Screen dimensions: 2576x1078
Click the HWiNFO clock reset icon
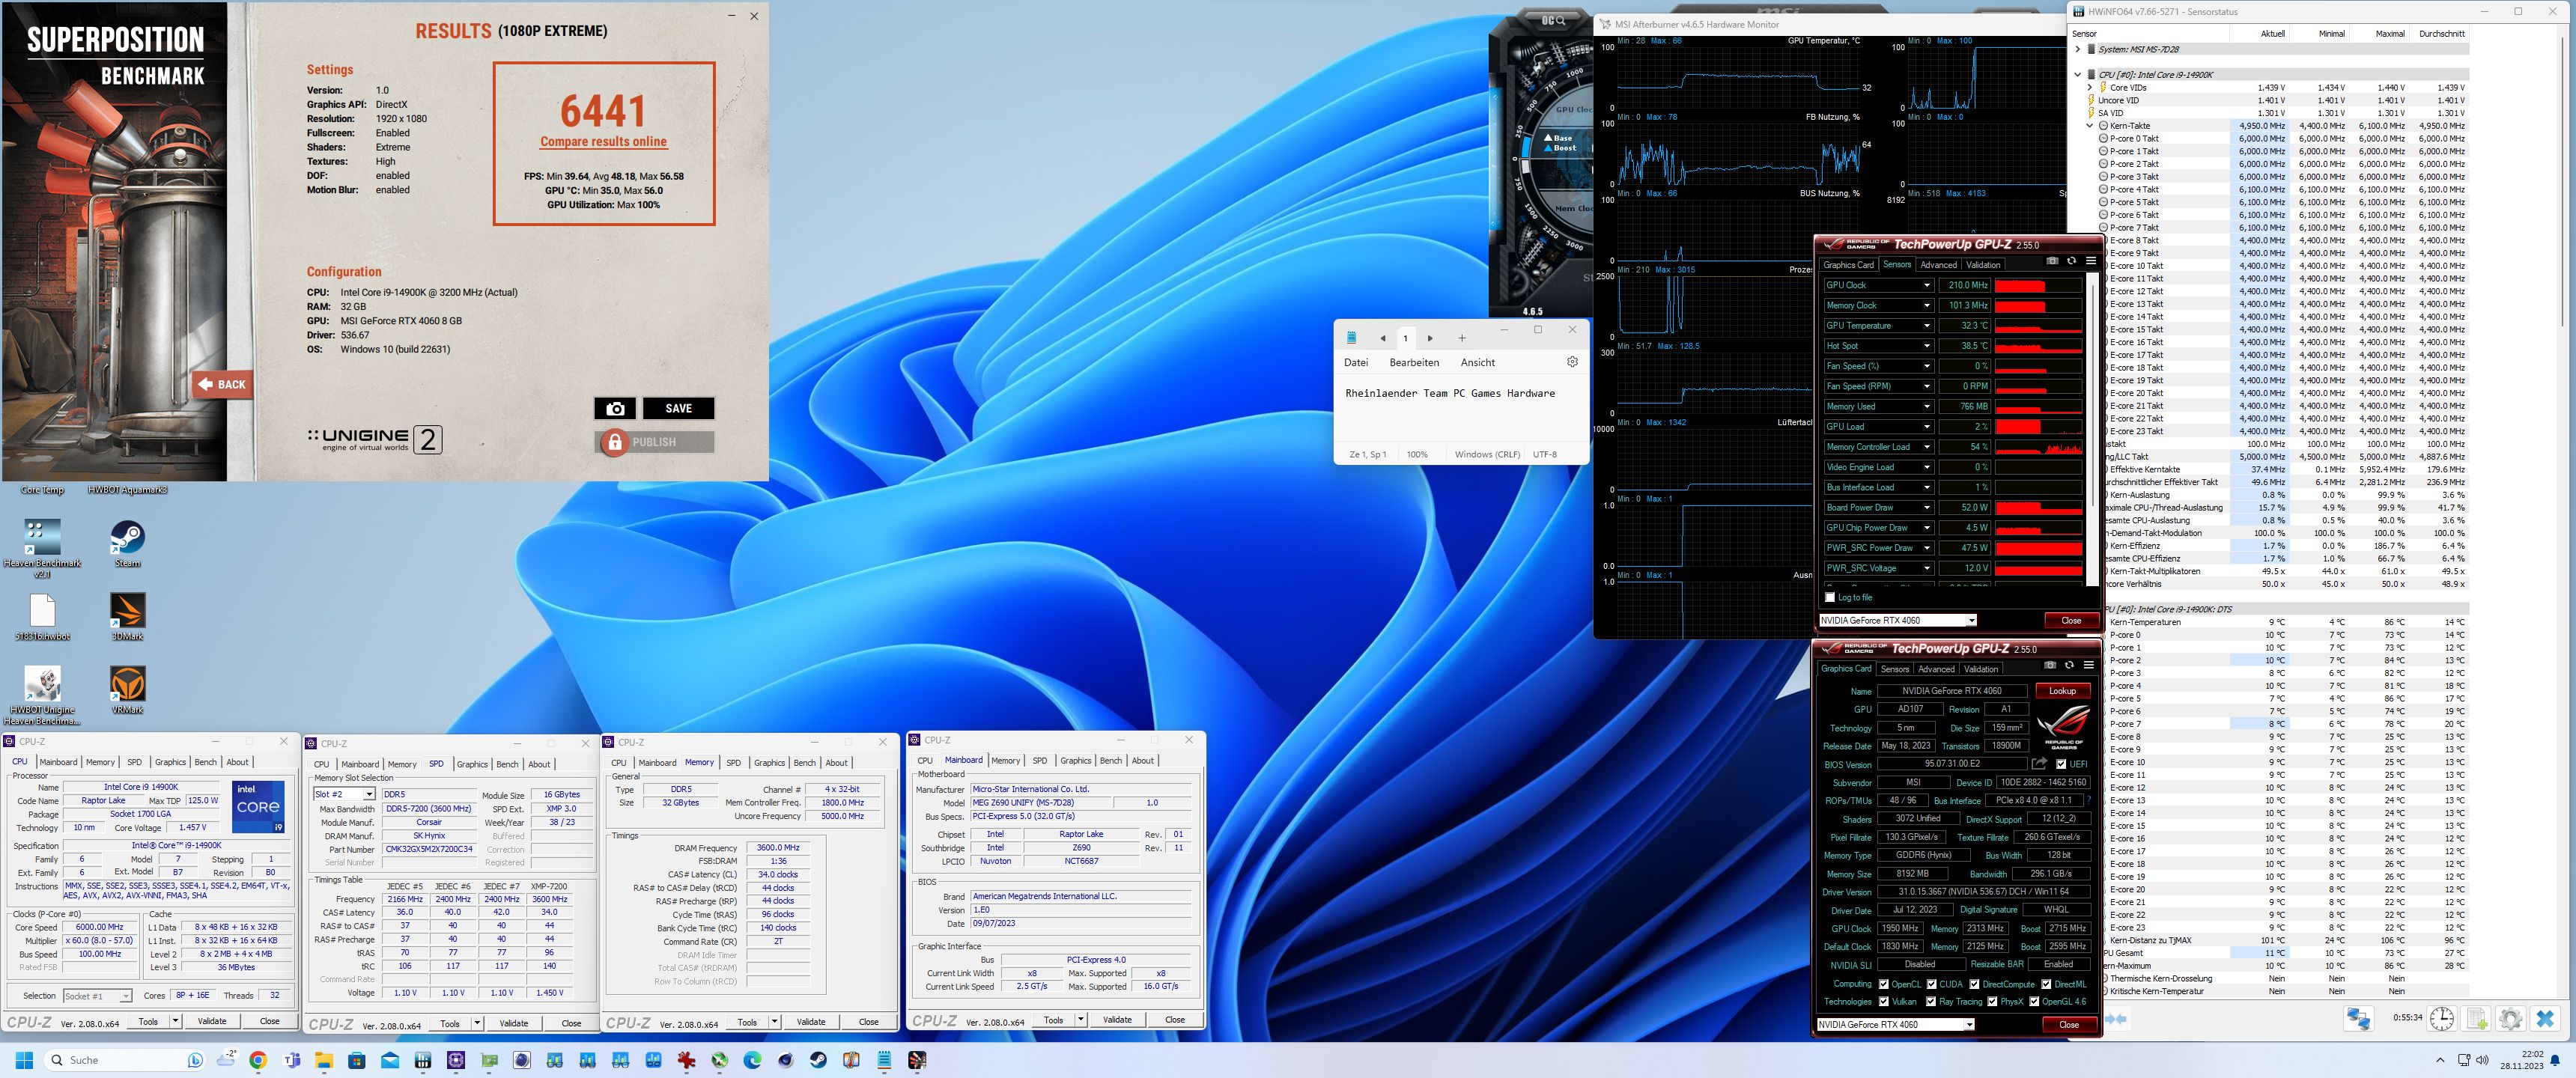click(2442, 1018)
